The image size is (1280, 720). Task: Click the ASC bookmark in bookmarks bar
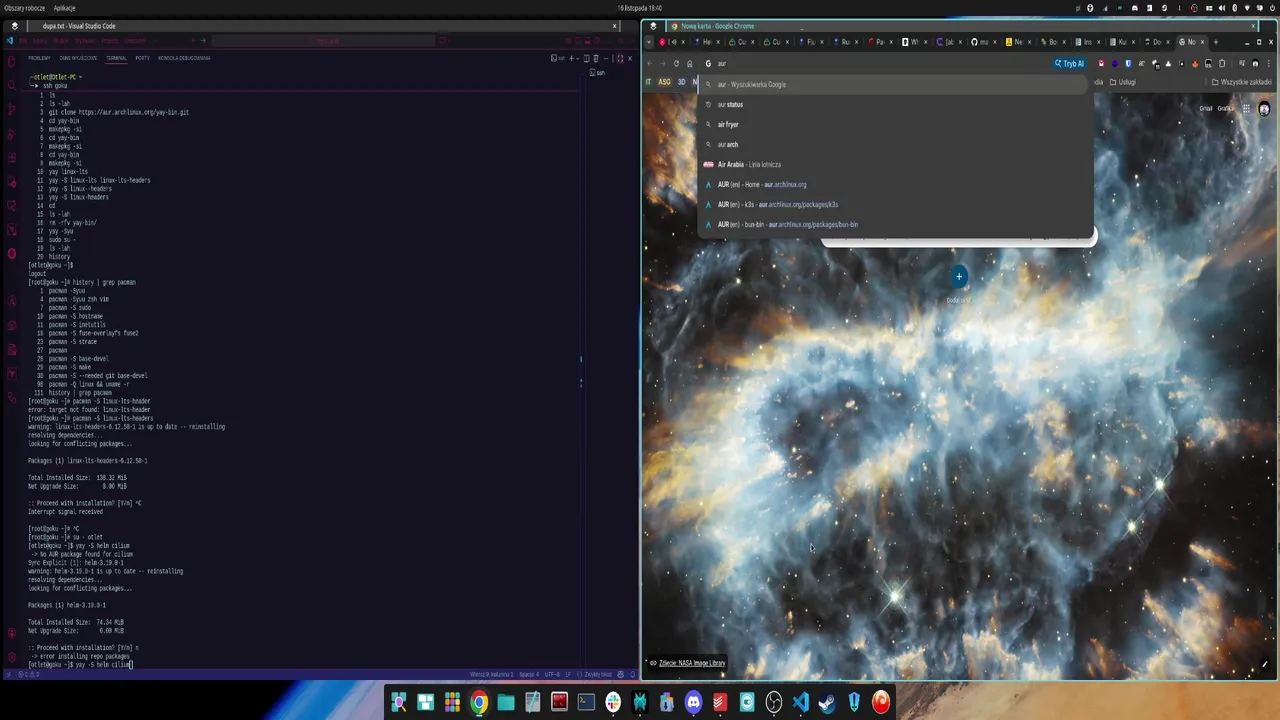664,82
